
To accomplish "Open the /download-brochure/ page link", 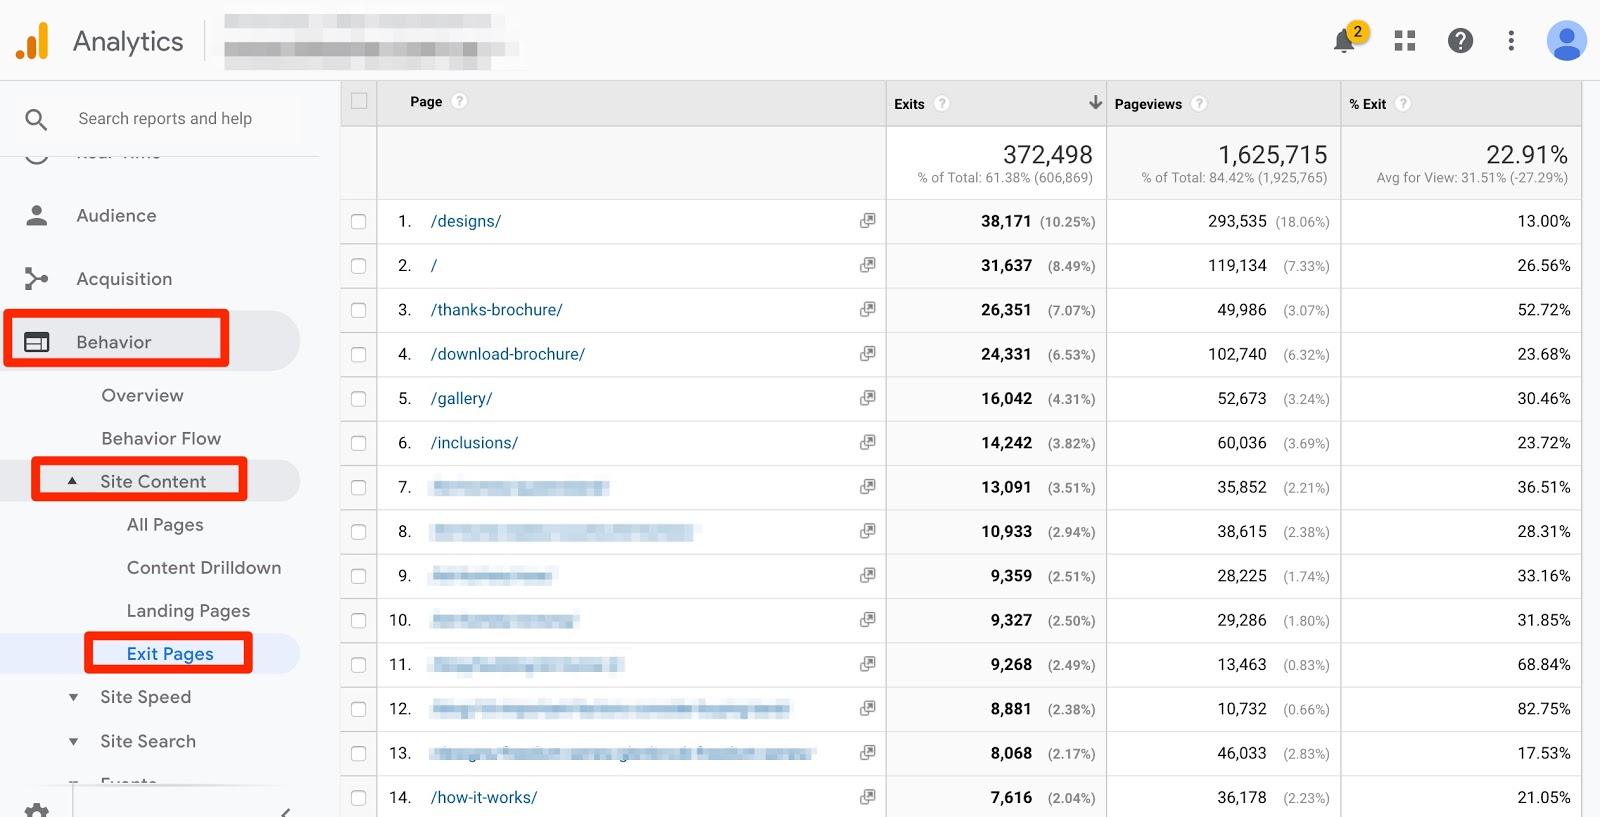I will coord(508,354).
